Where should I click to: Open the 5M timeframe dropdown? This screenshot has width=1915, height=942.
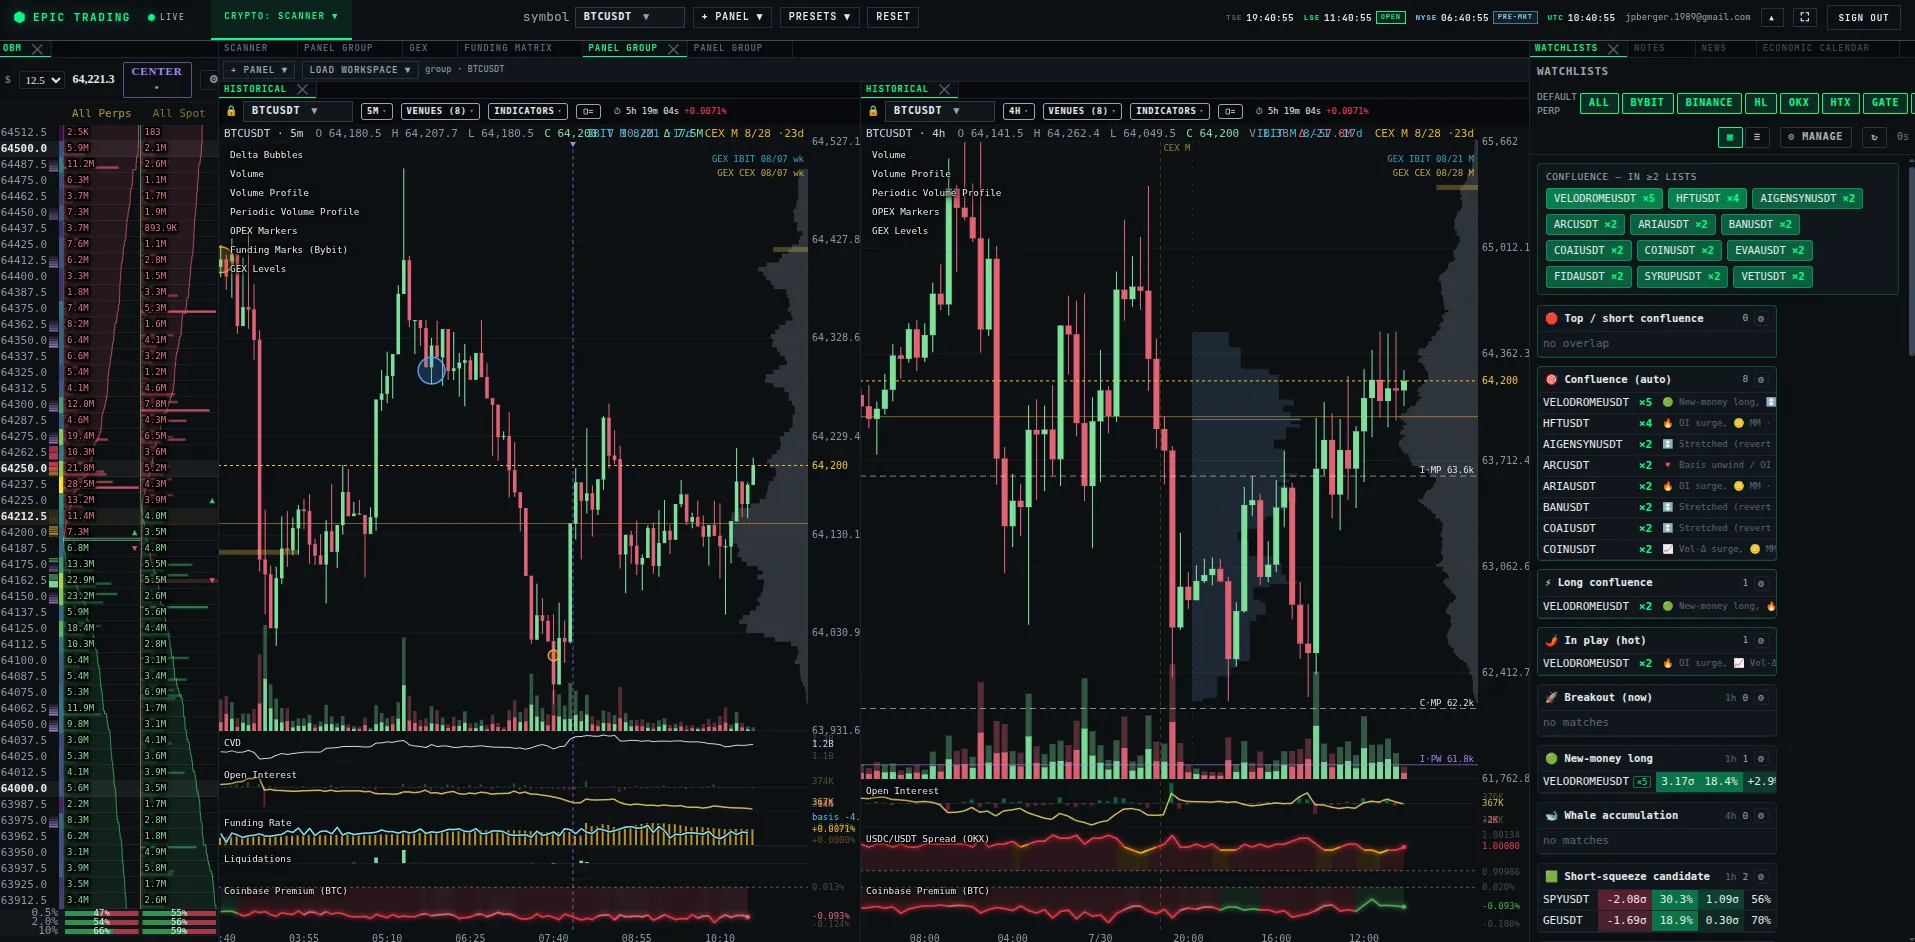(377, 111)
